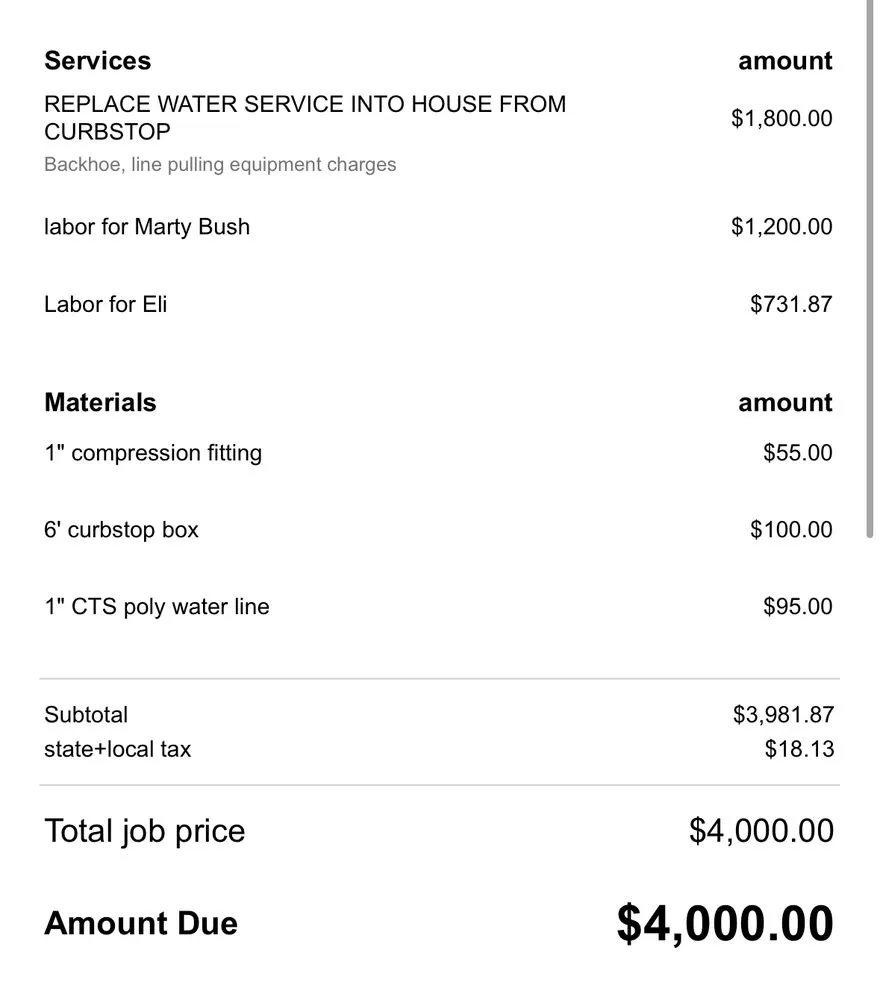Select the REPLACE WATER SERVICE line item
The height and width of the screenshot is (1000, 880).
pyautogui.click(x=305, y=118)
